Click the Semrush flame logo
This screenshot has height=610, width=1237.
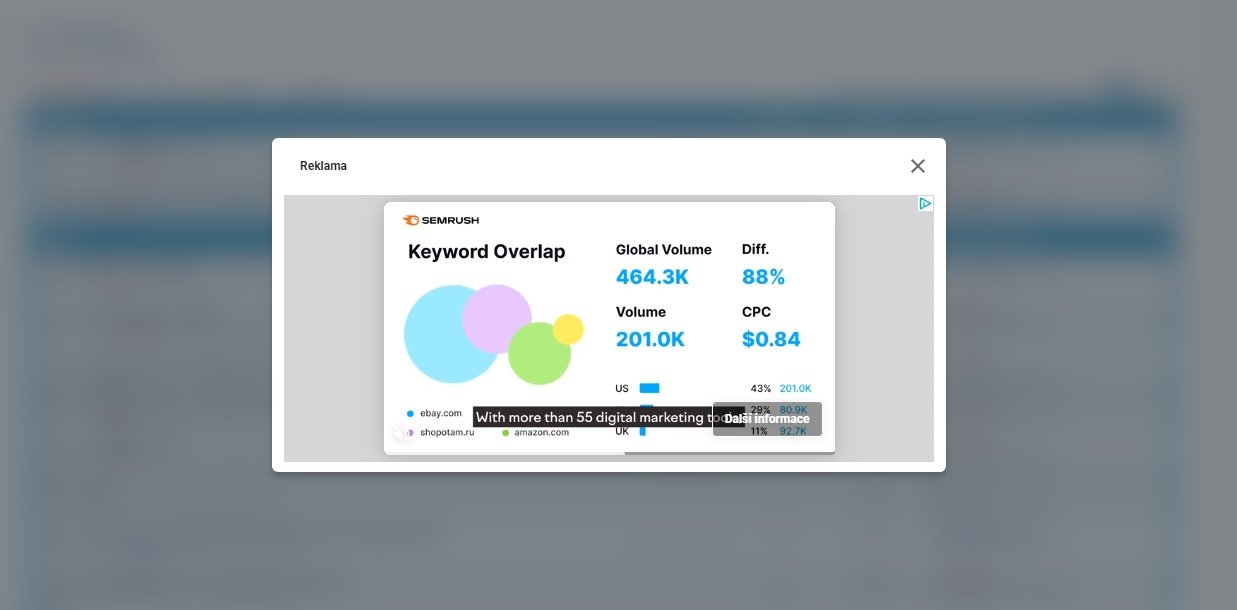click(x=411, y=220)
